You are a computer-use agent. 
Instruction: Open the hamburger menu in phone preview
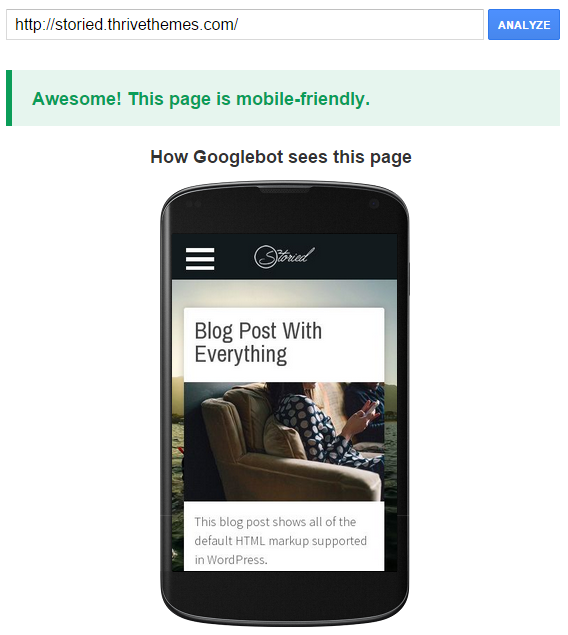pos(200,259)
